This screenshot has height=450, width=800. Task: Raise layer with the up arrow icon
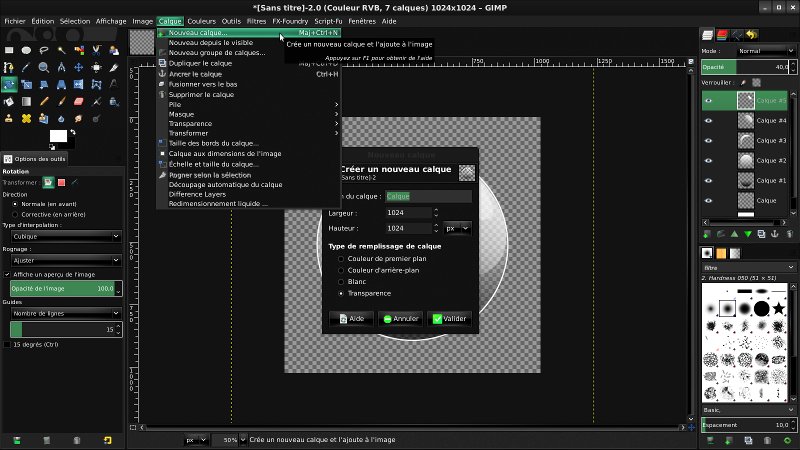click(734, 234)
